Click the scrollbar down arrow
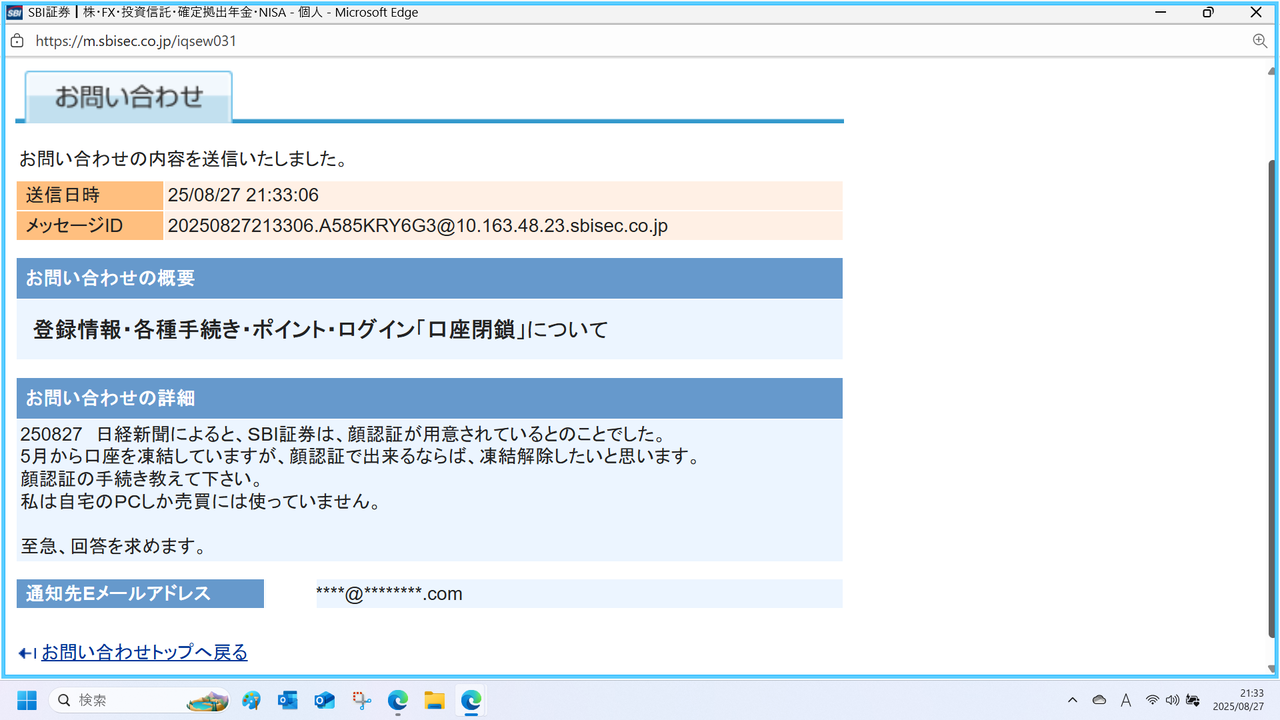The height and width of the screenshot is (720, 1280). pos(1273,667)
